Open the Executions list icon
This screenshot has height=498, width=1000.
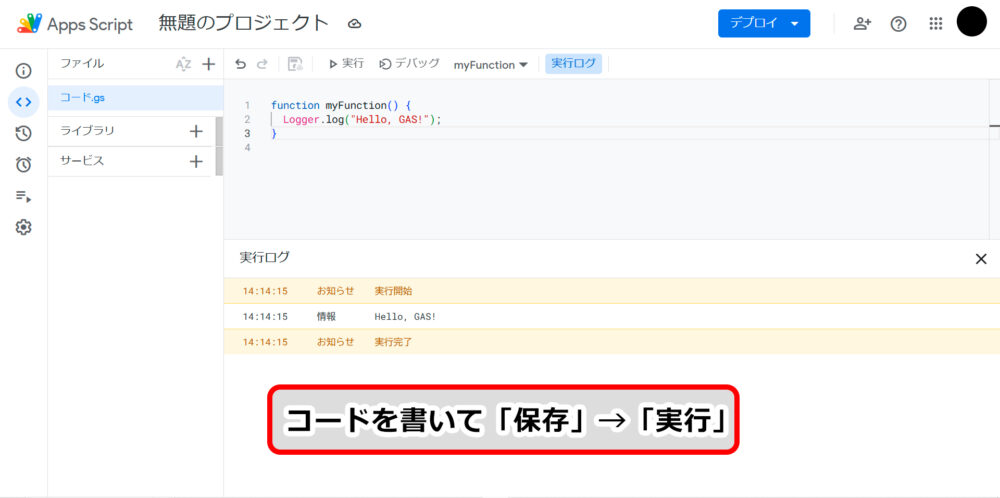click(x=24, y=196)
